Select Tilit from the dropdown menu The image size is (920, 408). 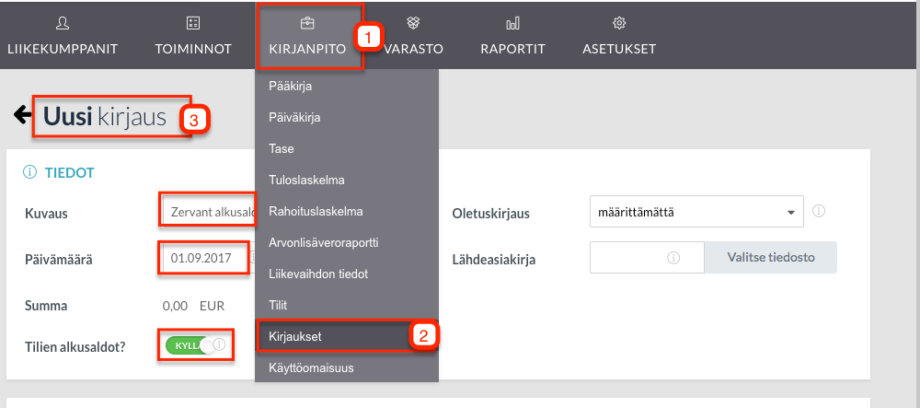pyautogui.click(x=347, y=305)
